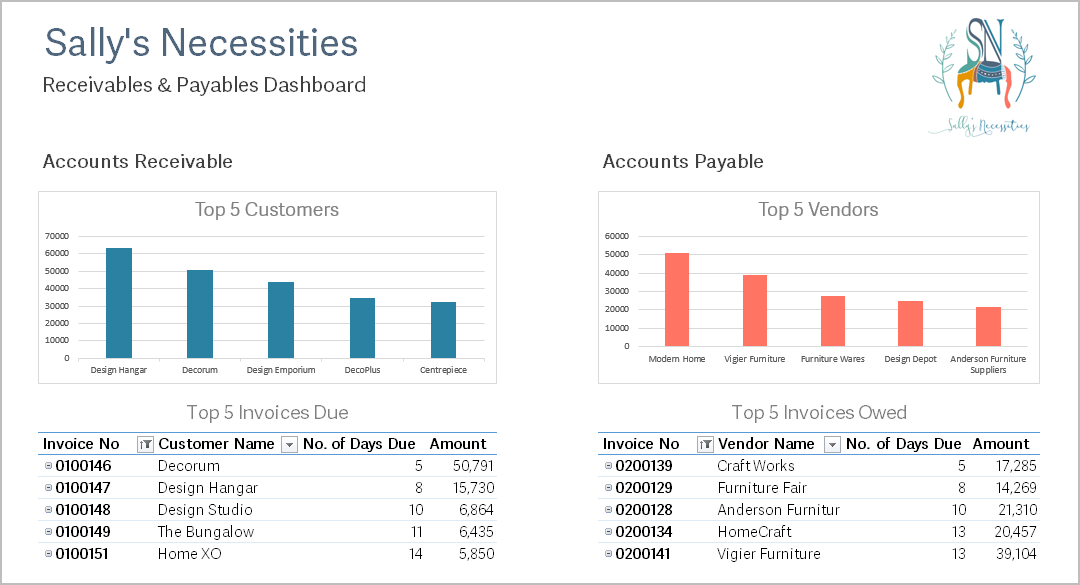Collapse invoice 0200139 row

608,466
